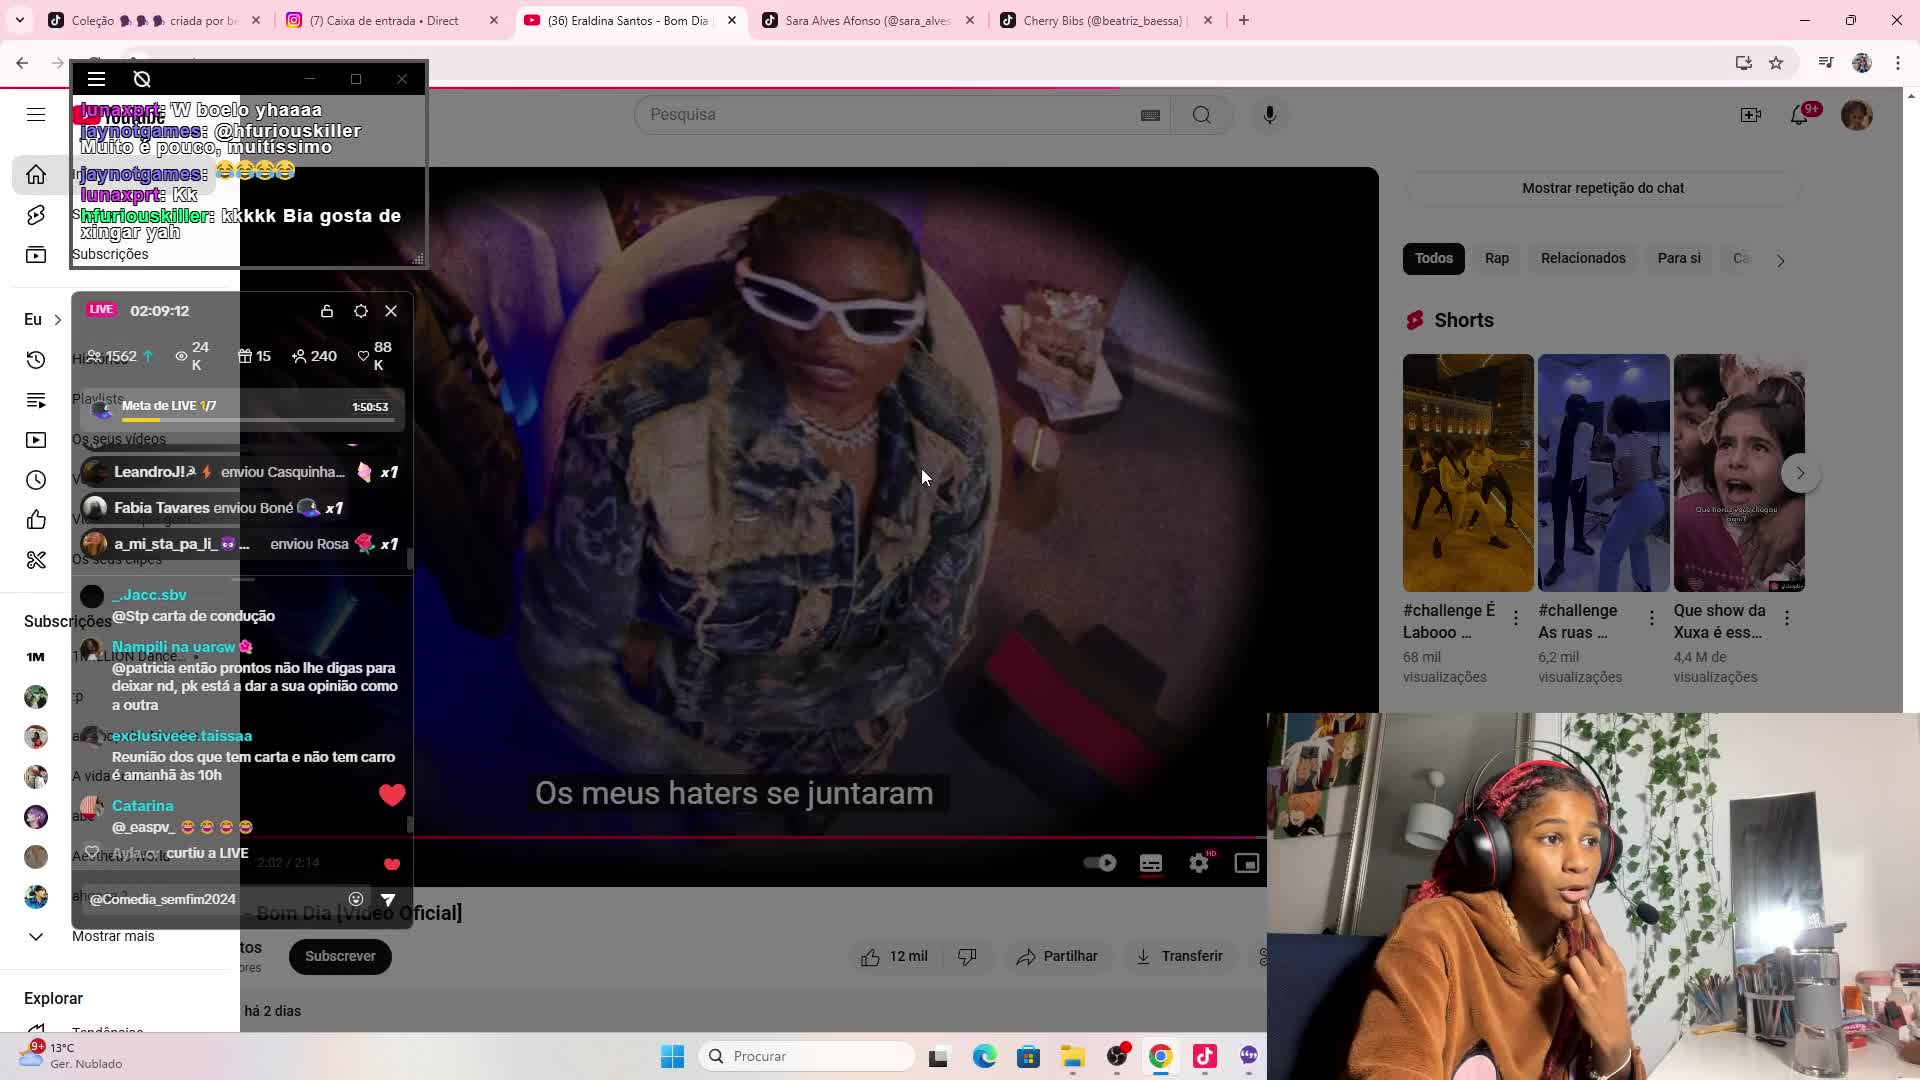This screenshot has width=1920, height=1080.
Task: Send the LIVE chat message arrow
Action: pos(389,900)
